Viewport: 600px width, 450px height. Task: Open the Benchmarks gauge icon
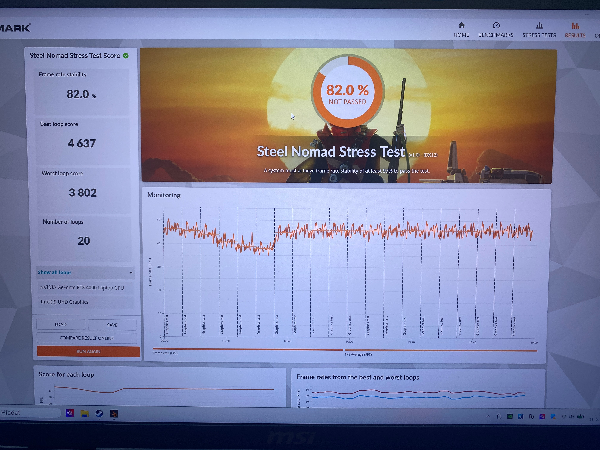(496, 26)
